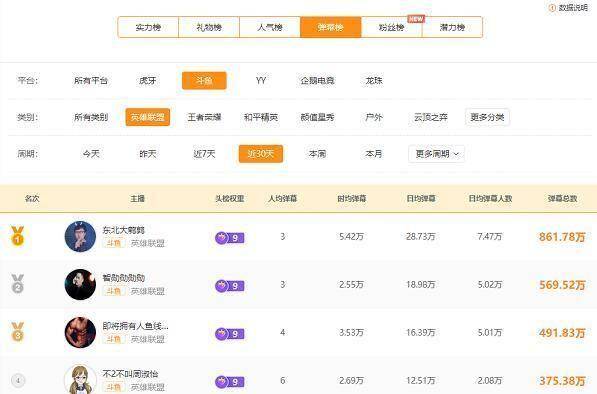597x394 pixels.
Task: Click the 日均弹幕人数 column header
Action: [x=490, y=199]
